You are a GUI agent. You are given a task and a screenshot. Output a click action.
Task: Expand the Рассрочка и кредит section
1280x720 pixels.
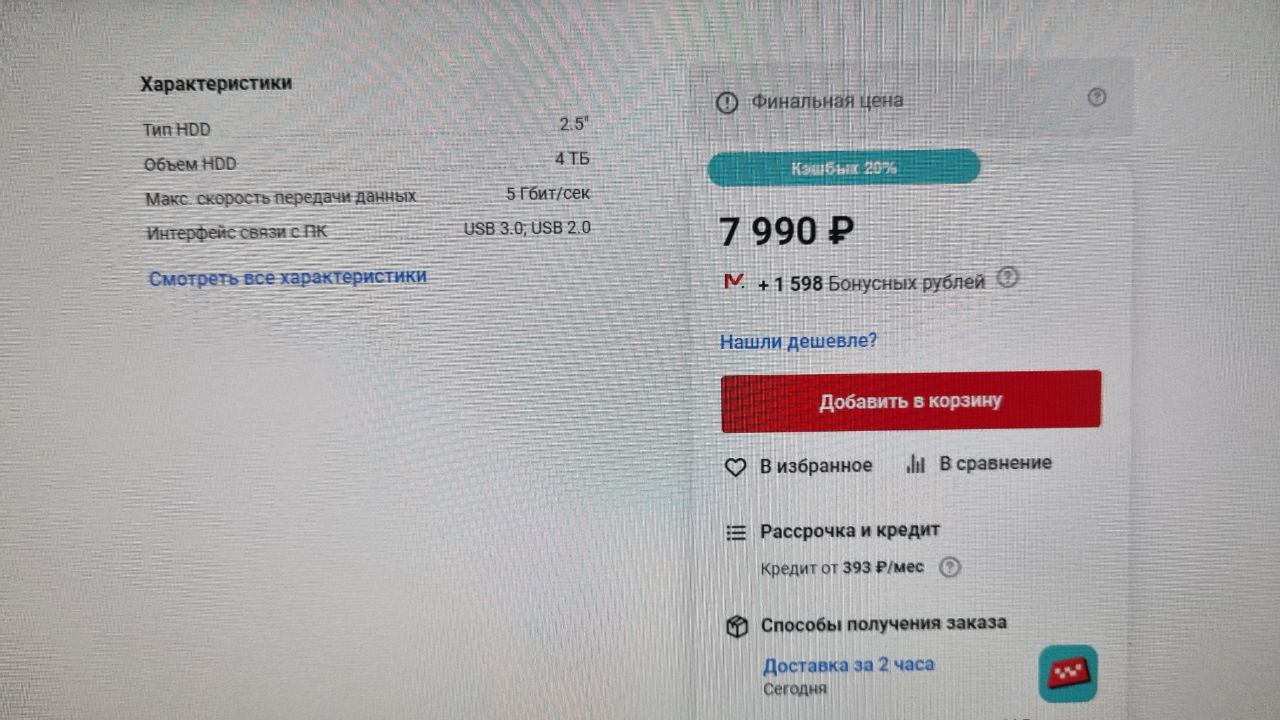pyautogui.click(x=850, y=531)
